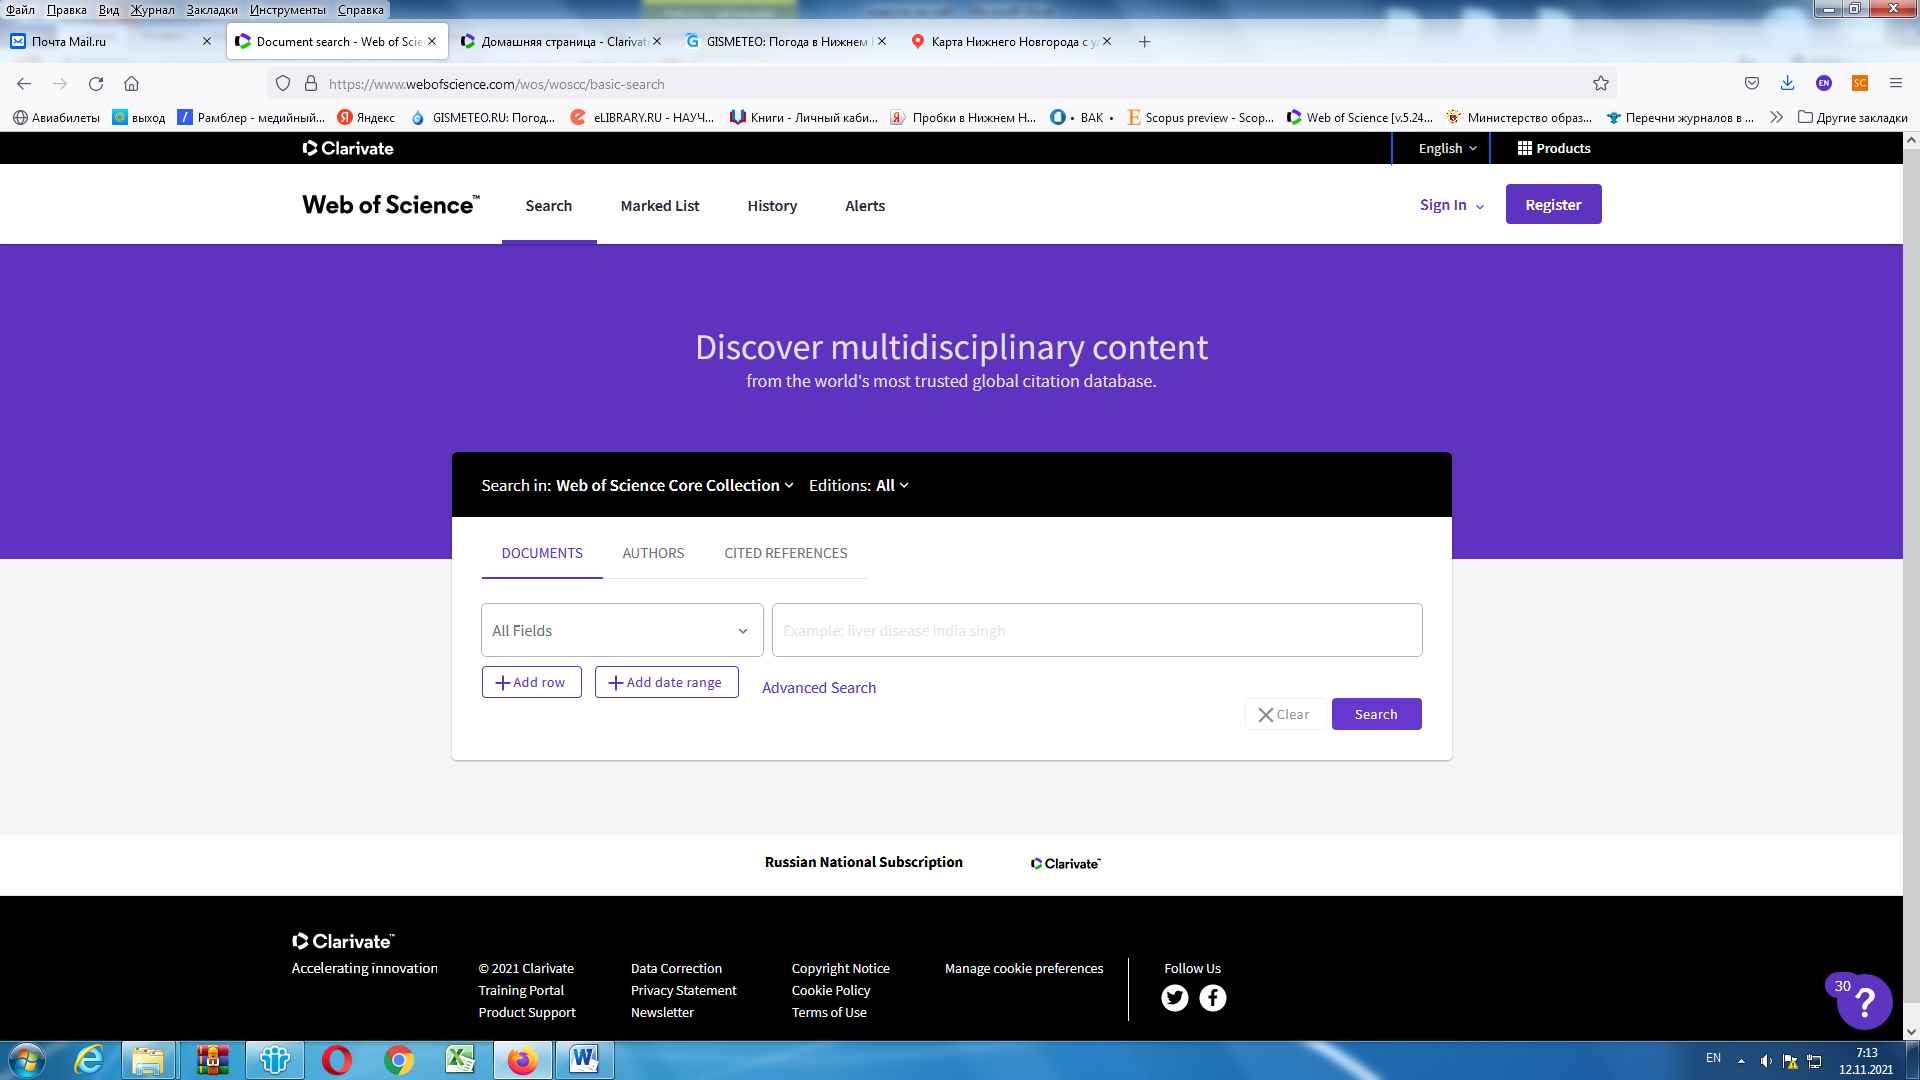Reload the current page

click(x=96, y=84)
